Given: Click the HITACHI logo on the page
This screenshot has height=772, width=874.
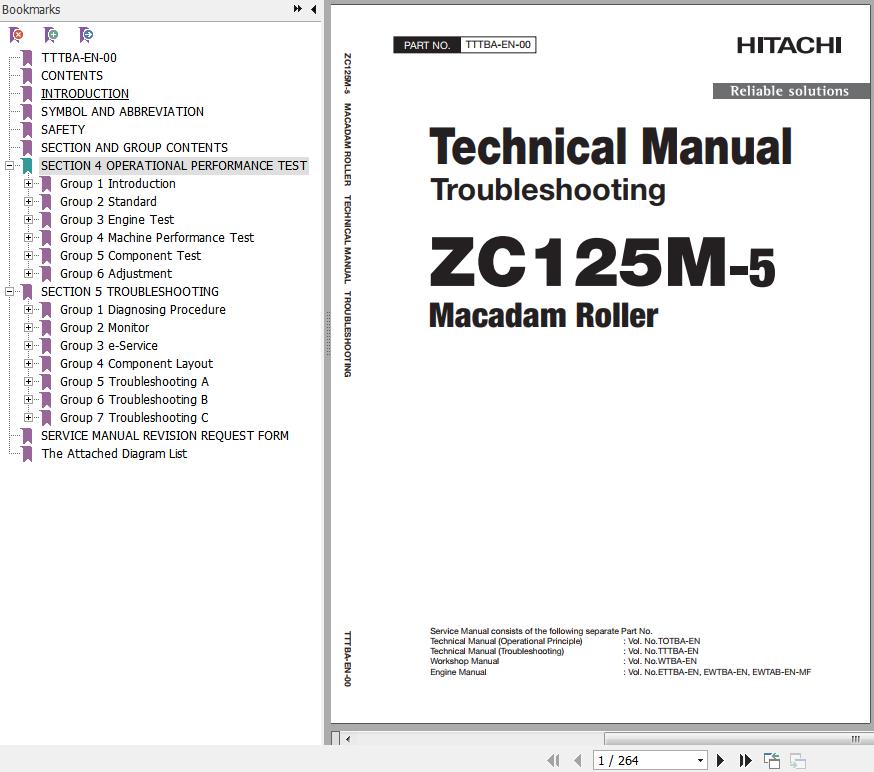Looking at the screenshot, I should pos(789,45).
